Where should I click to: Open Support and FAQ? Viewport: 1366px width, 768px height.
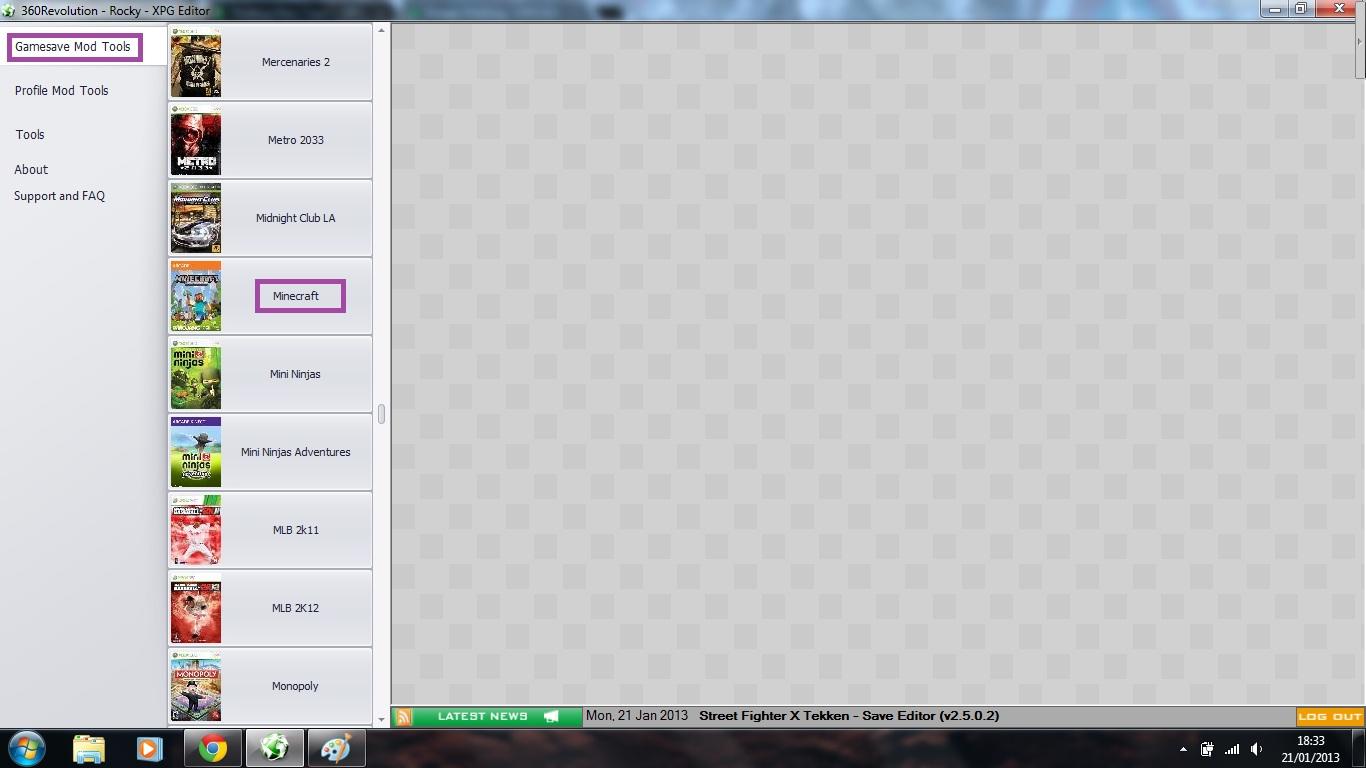pos(59,196)
